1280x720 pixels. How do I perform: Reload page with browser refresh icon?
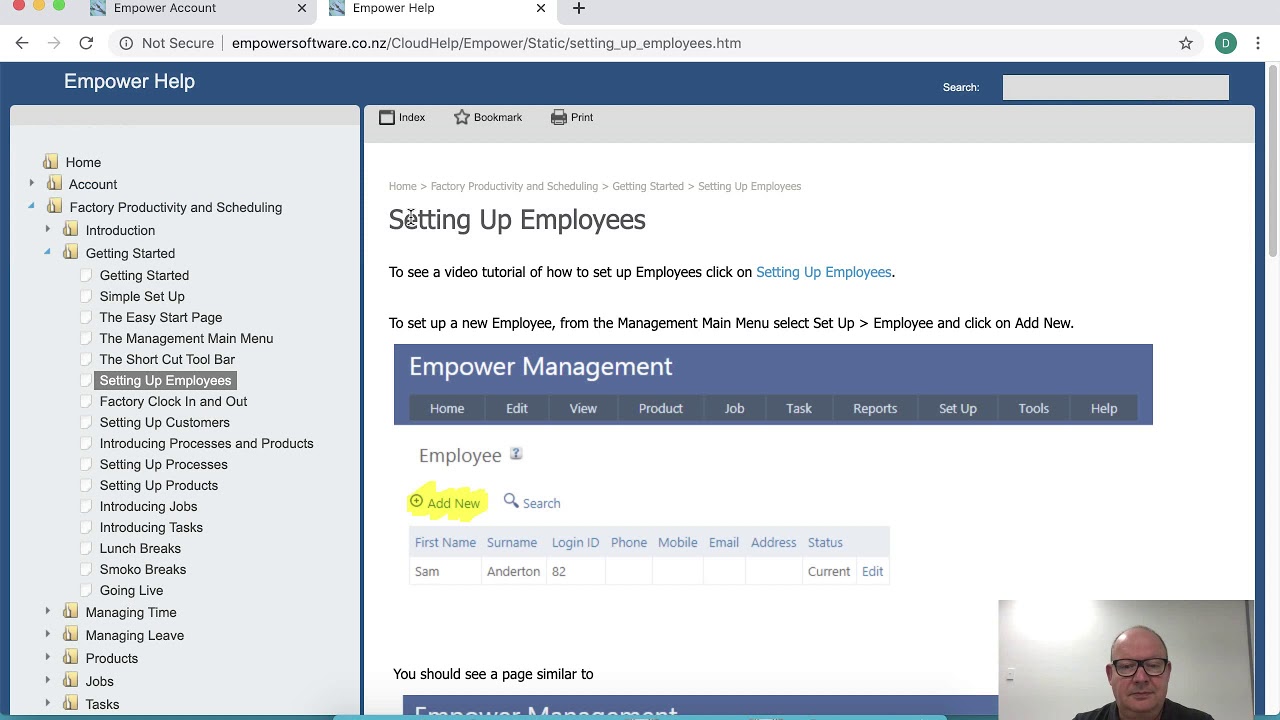[86, 43]
